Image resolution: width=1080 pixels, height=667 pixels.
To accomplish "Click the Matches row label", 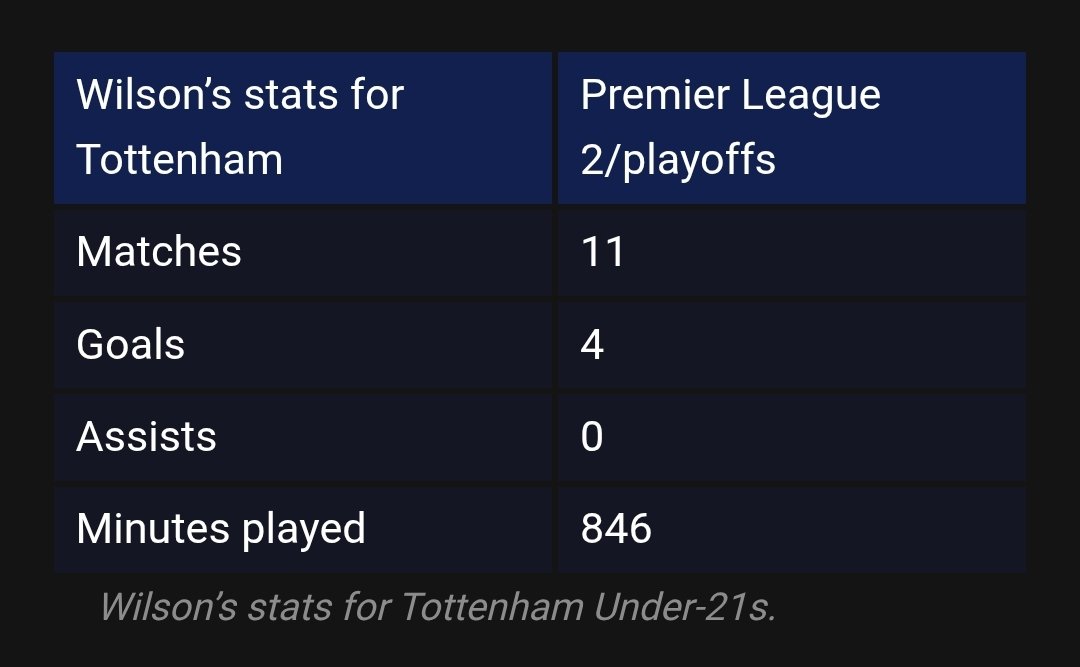I will (x=159, y=252).
